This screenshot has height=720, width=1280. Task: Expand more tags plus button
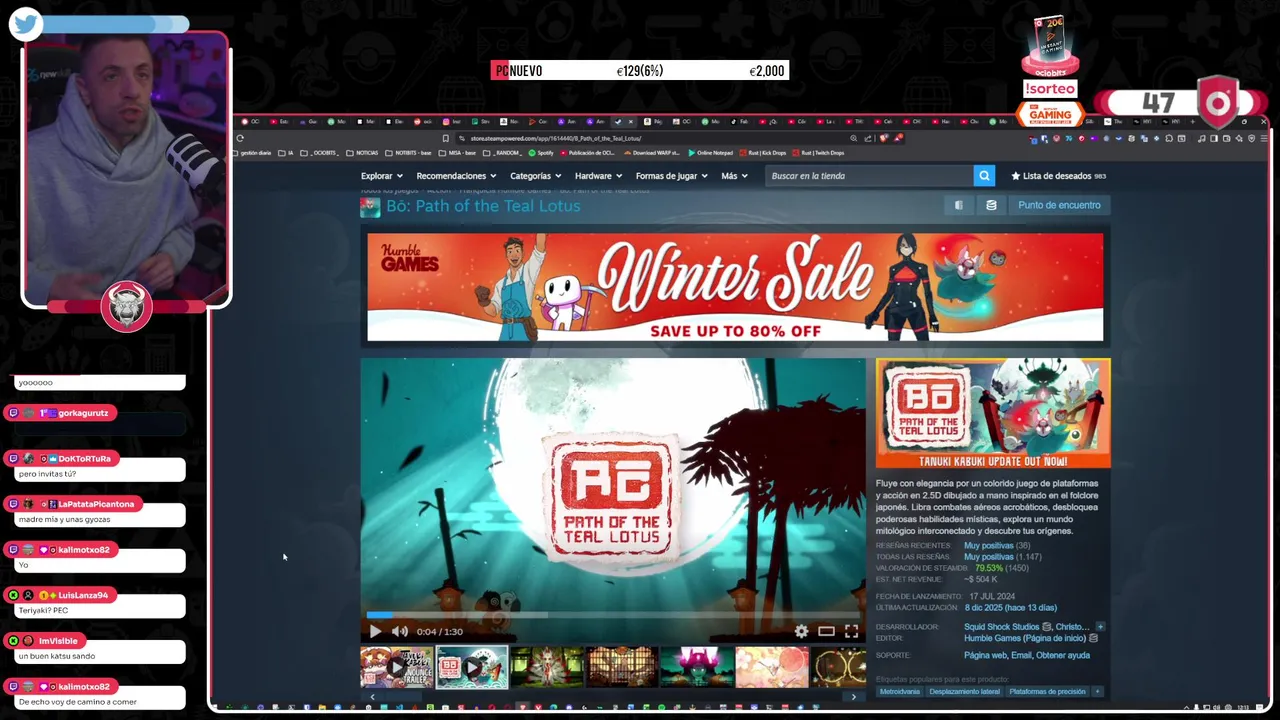[1097, 692]
